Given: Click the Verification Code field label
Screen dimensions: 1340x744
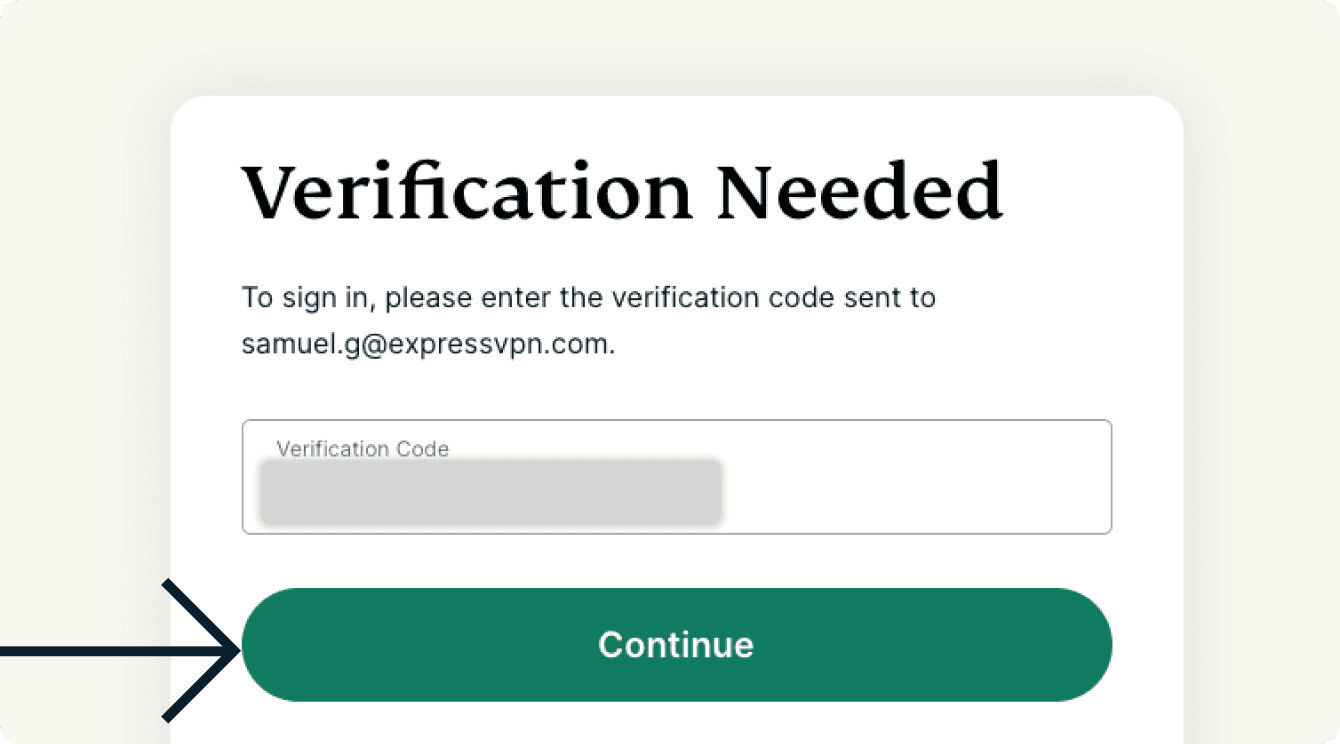Looking at the screenshot, I should pos(362,449).
